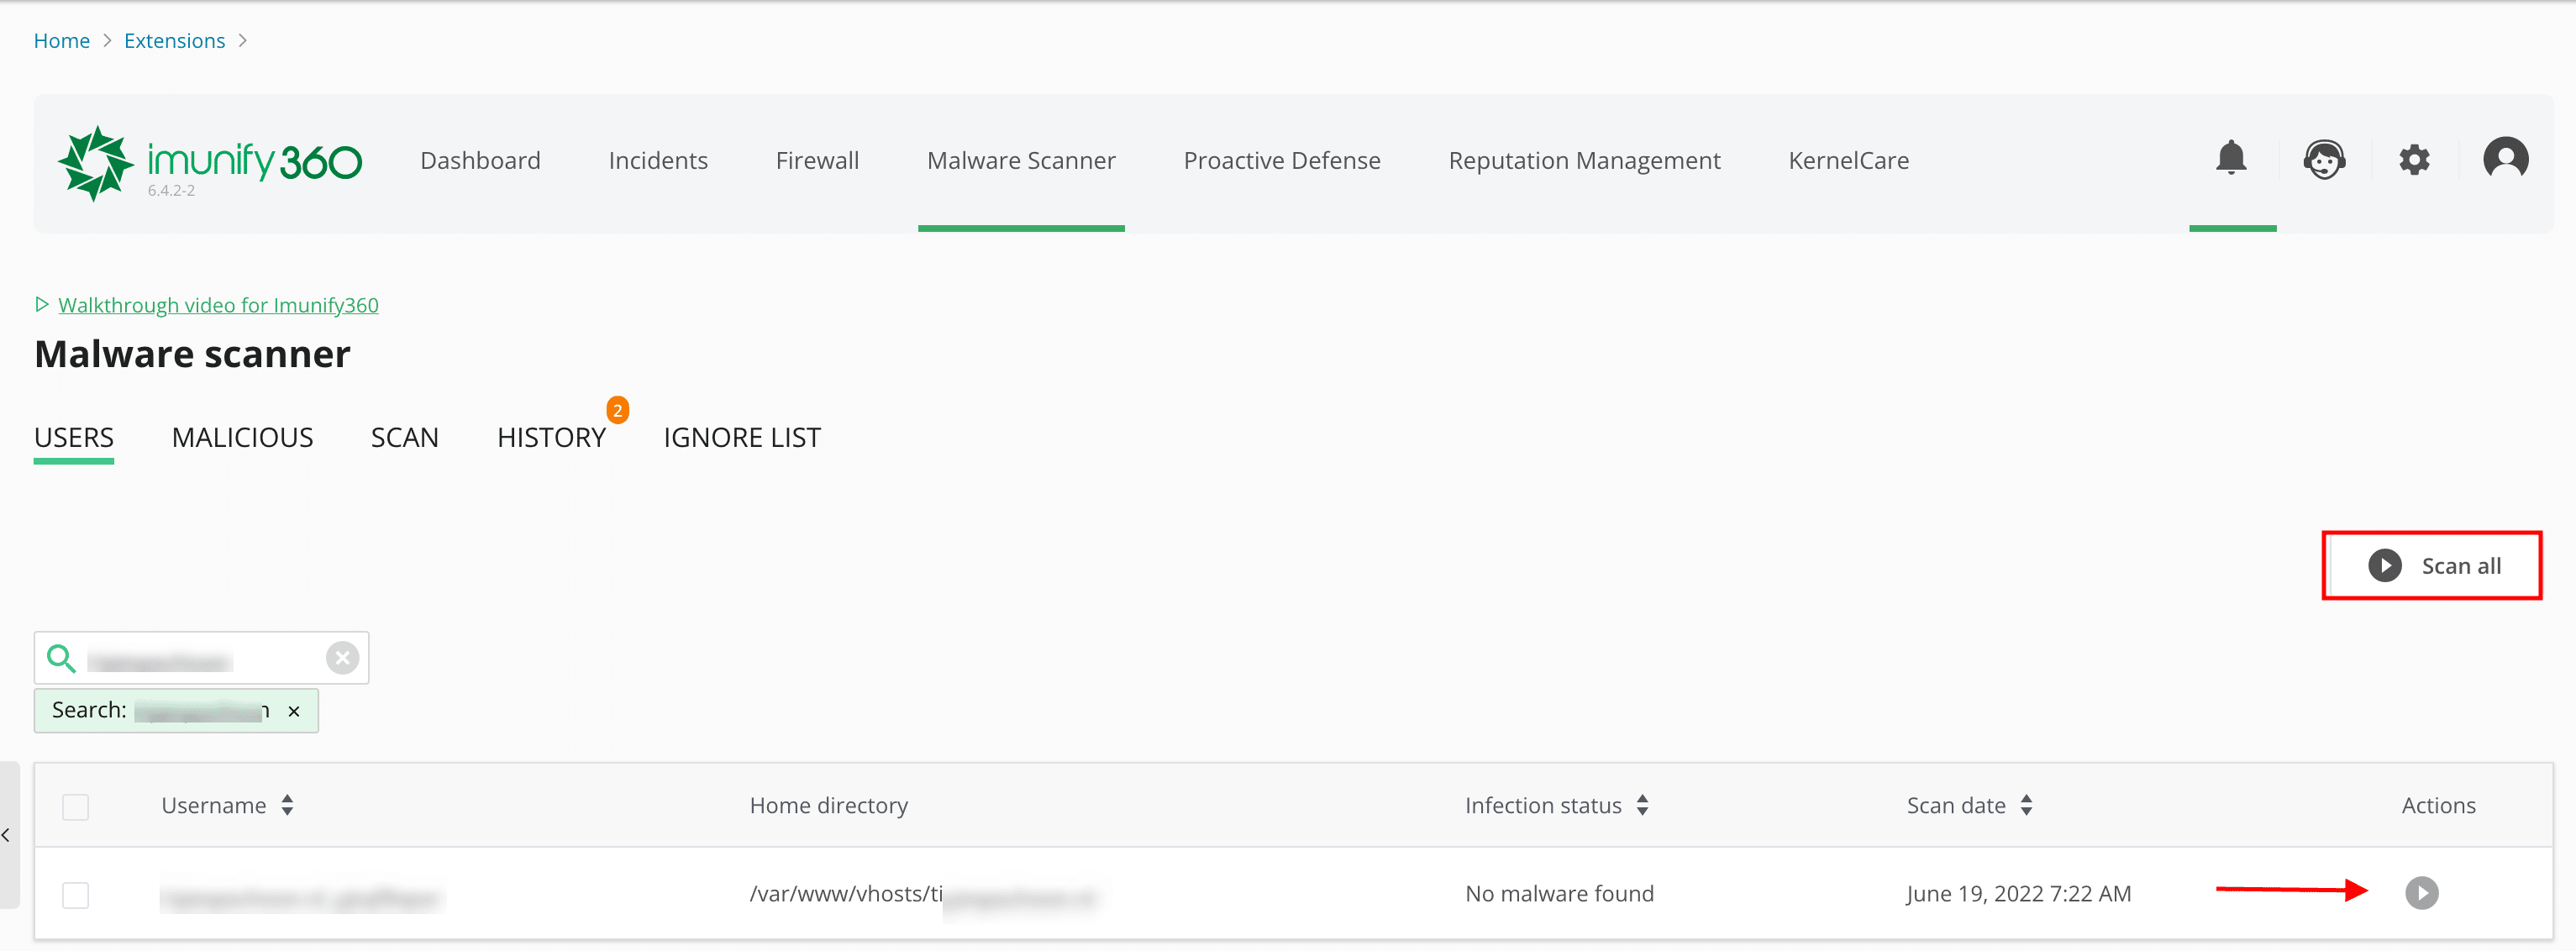This screenshot has width=2576, height=951.
Task: Open the Reputation Management tab
Action: pyautogui.click(x=1584, y=161)
